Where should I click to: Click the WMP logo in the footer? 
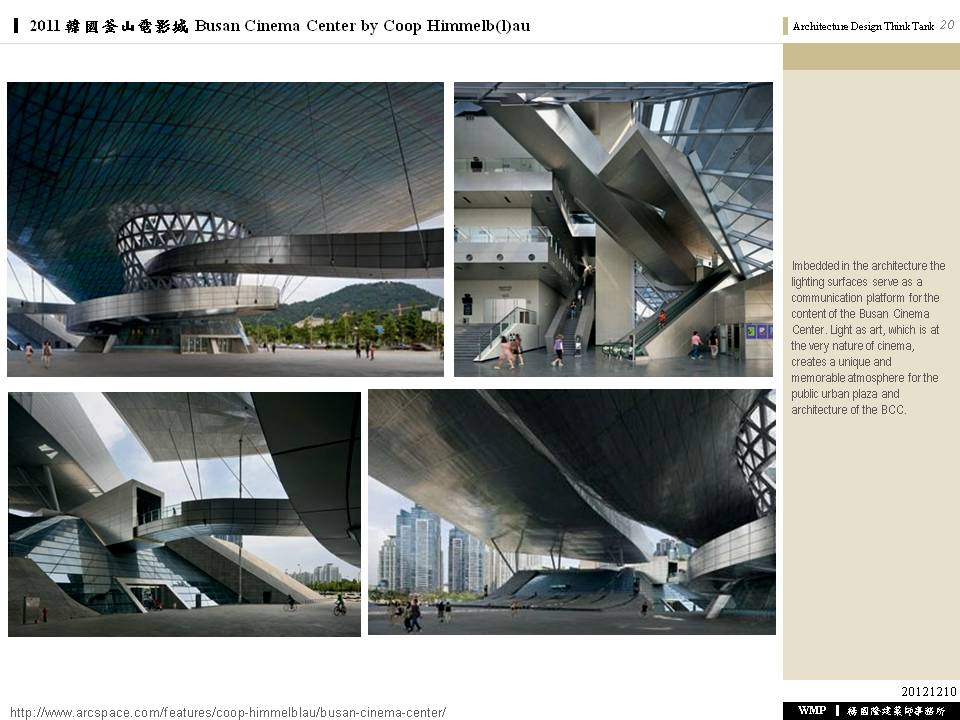click(x=811, y=711)
